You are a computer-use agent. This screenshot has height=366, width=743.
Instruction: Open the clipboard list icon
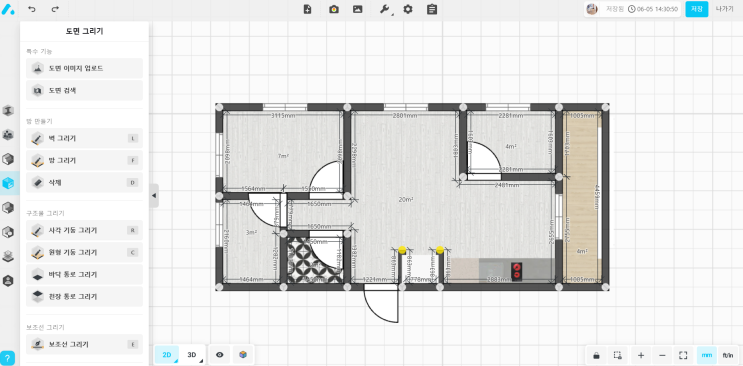pos(432,9)
